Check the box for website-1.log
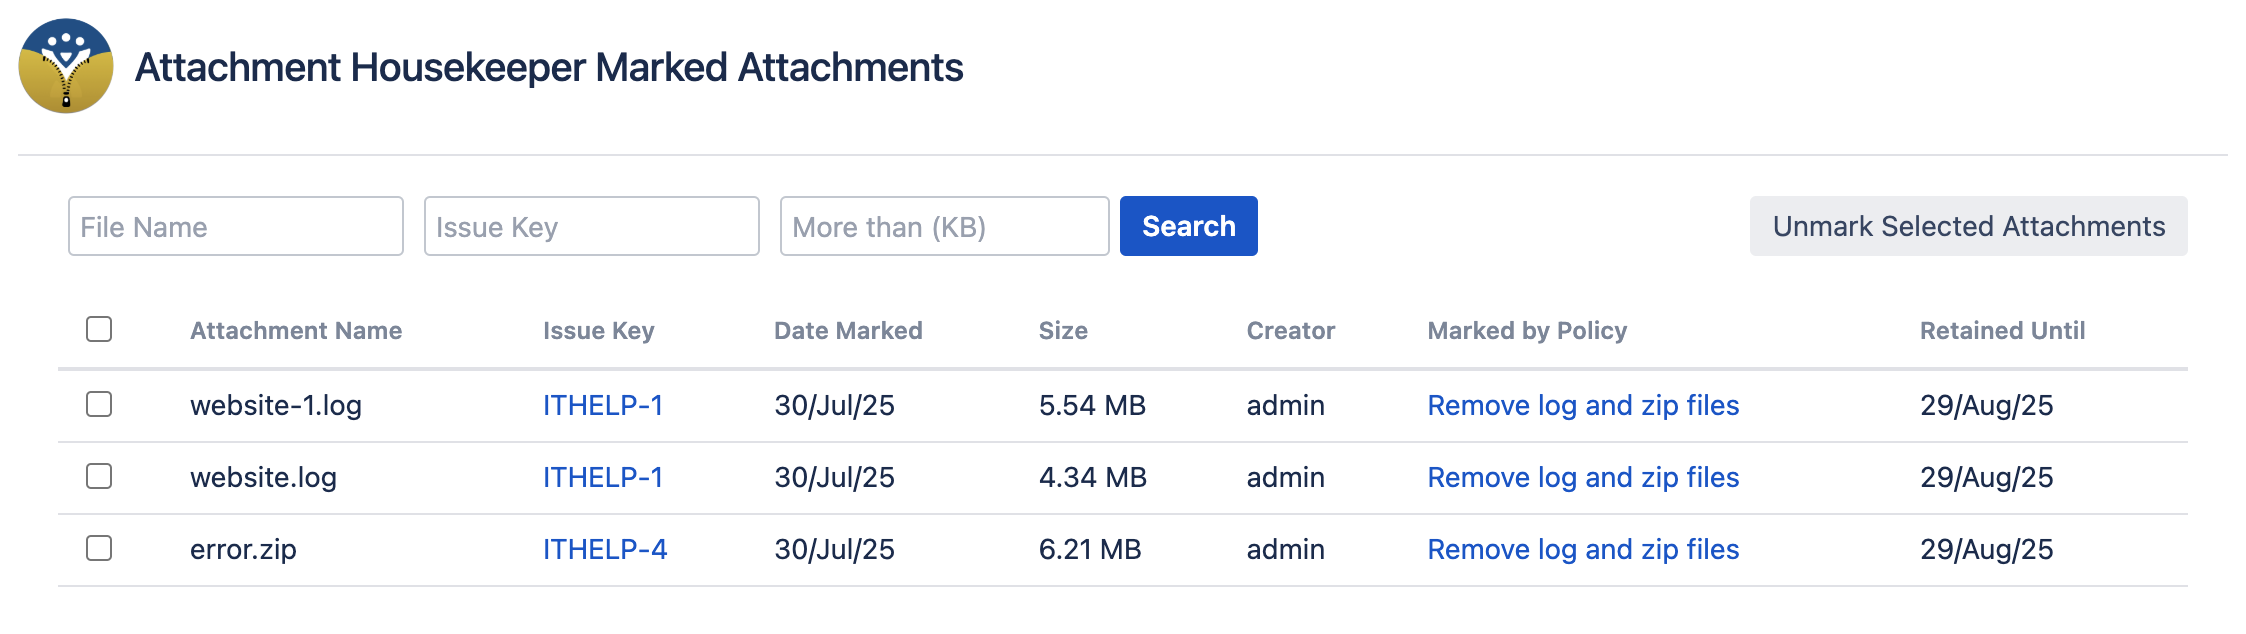This screenshot has width=2246, height=634. pos(99,404)
